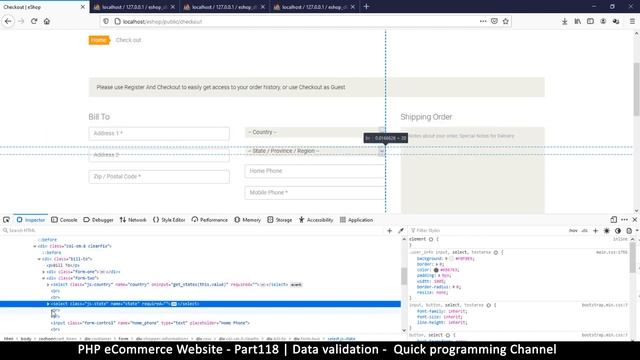This screenshot has height=360, width=640.
Task: Open the Storage tab
Action: 280,220
